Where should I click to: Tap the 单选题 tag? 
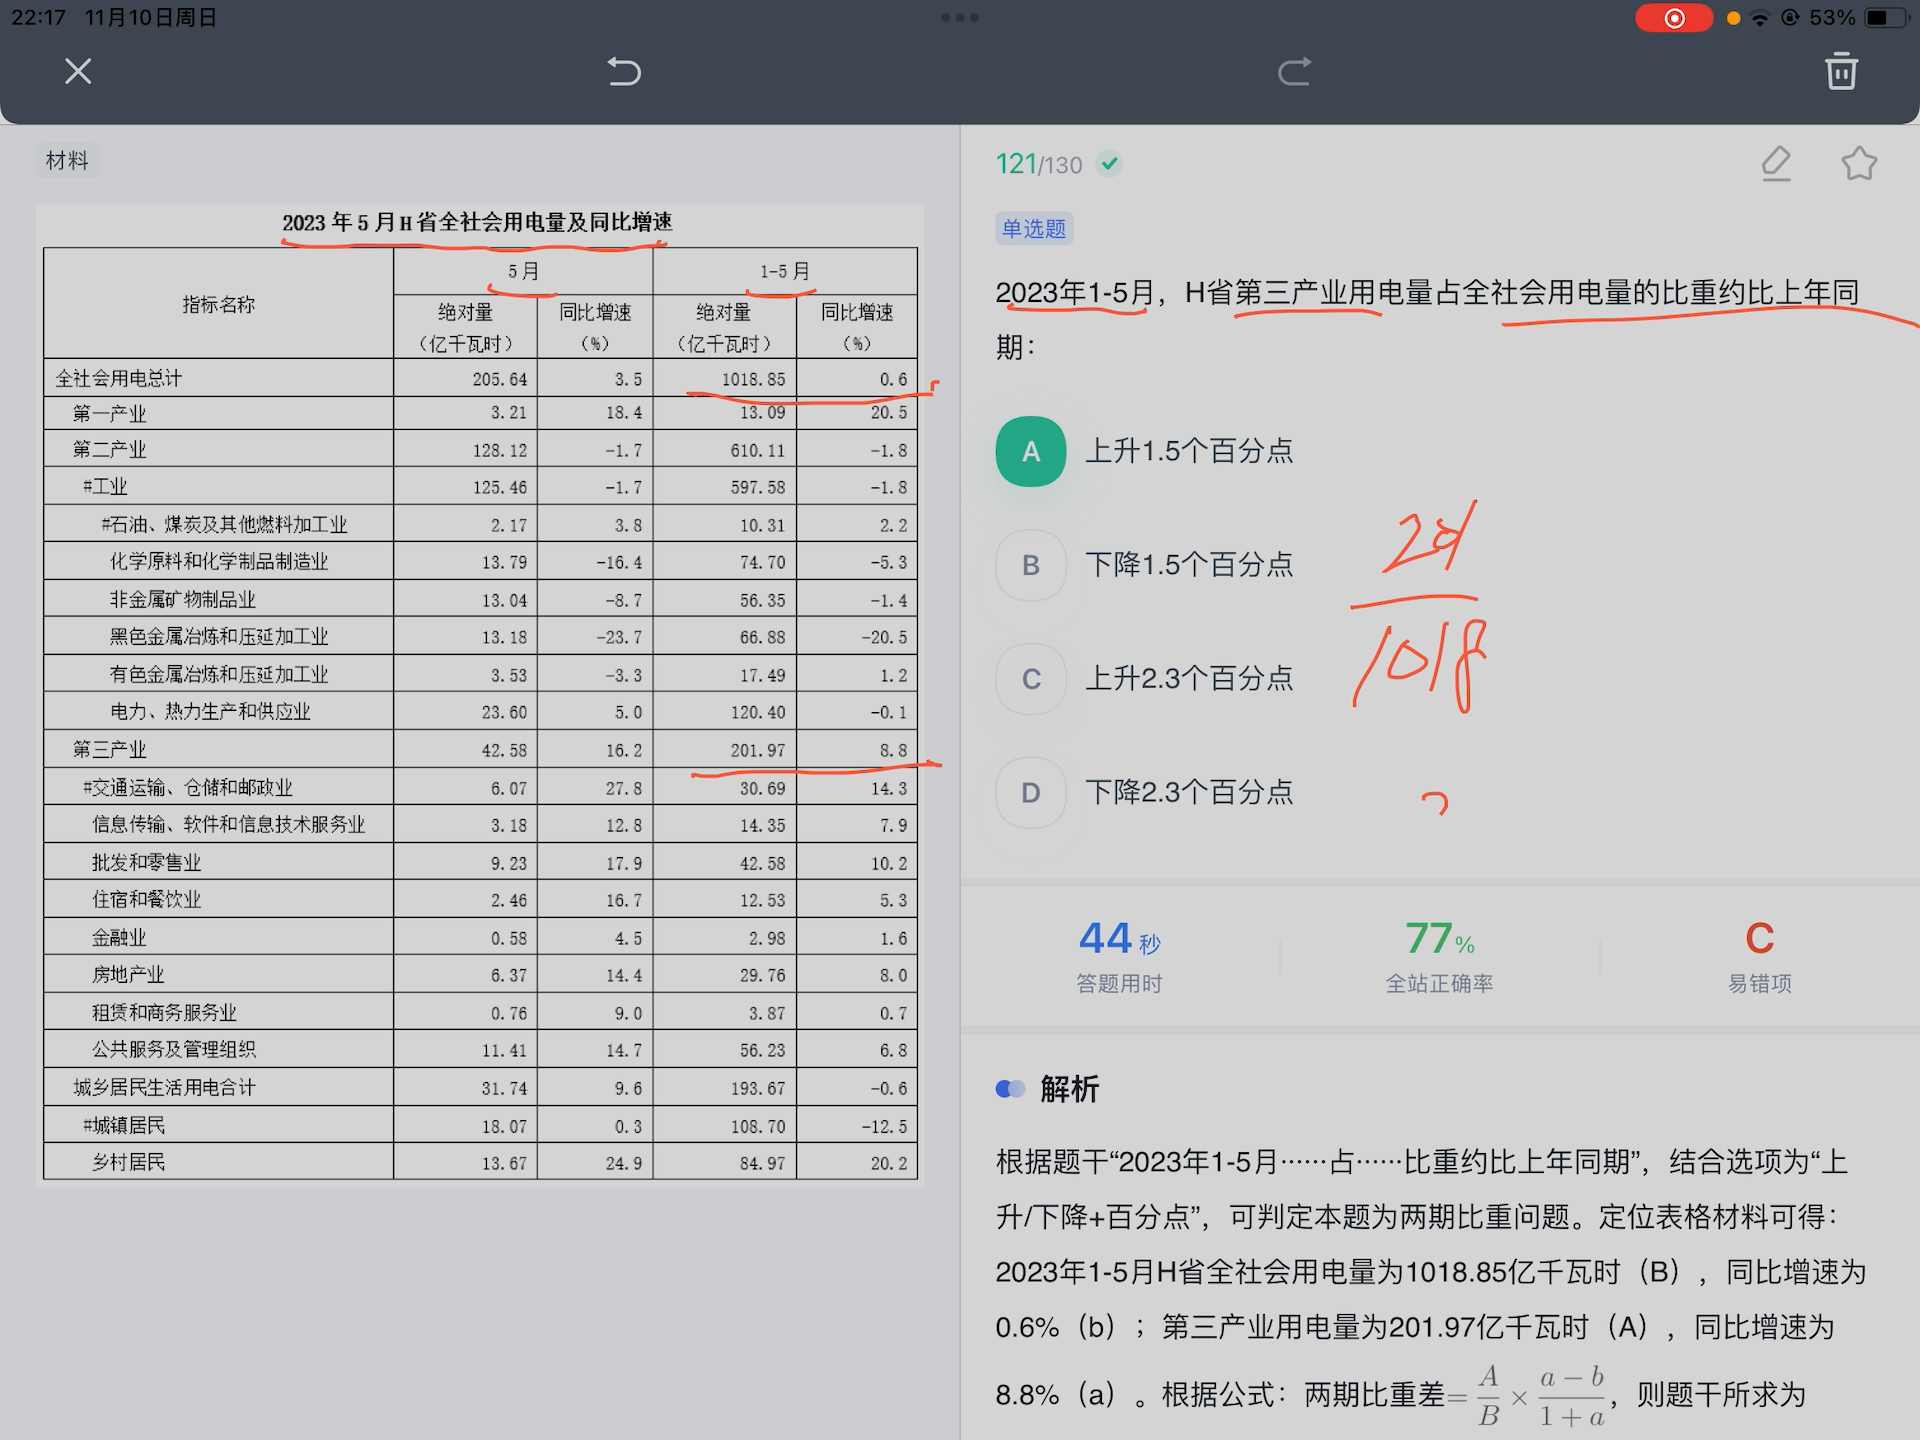(x=1034, y=229)
